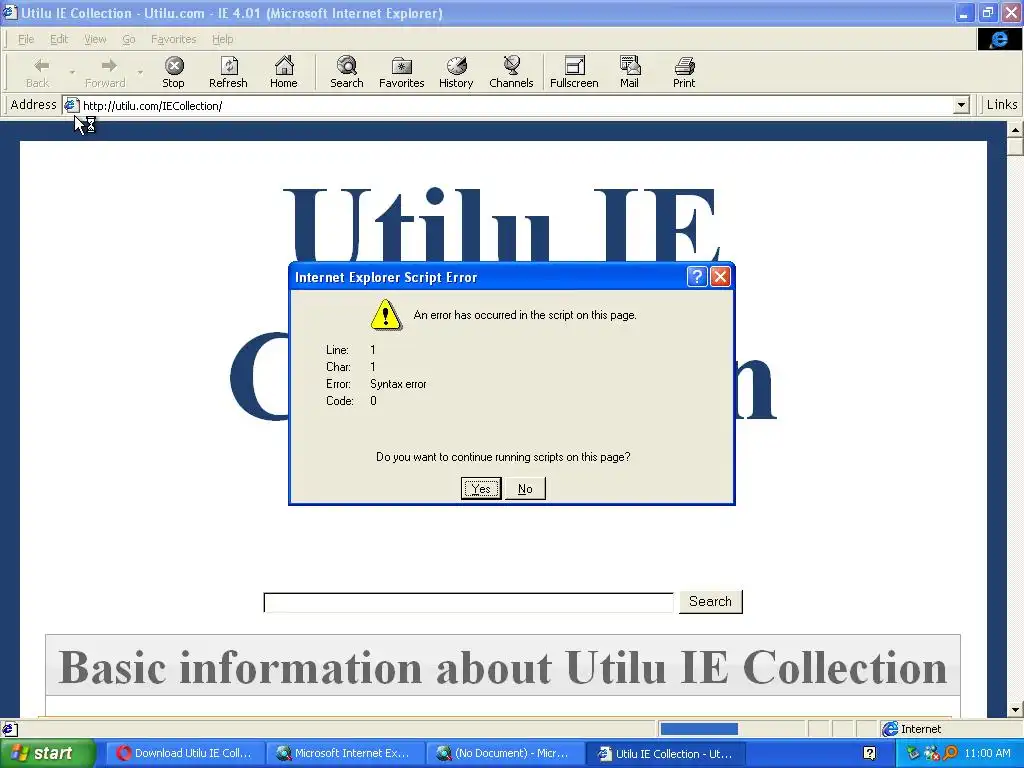The width and height of the screenshot is (1024, 768).
Task: Click the help question mark in dialog
Action: click(697, 277)
